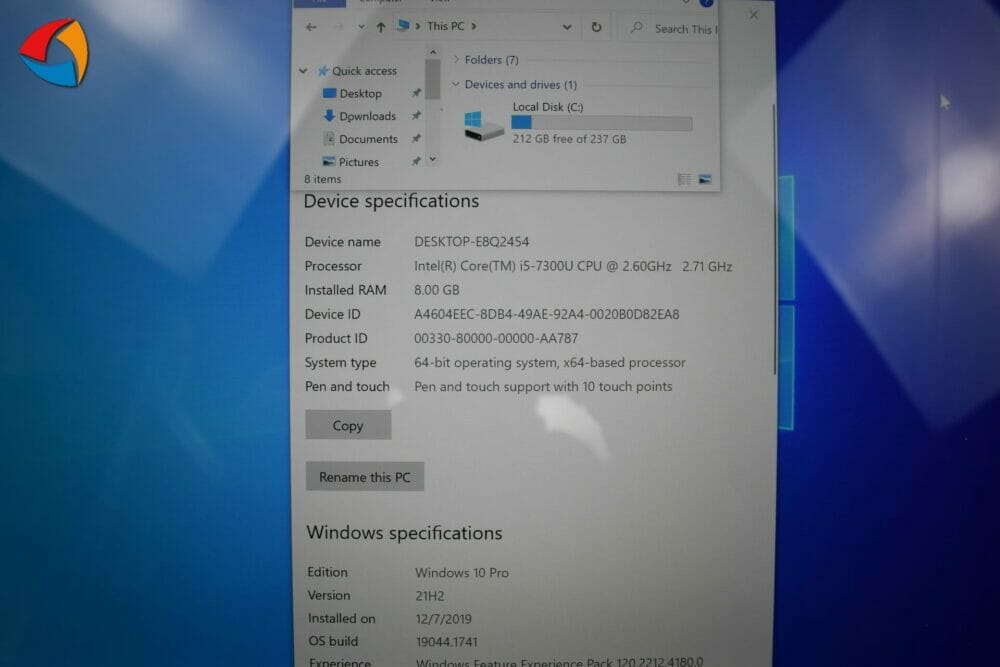Open address bar history dropdown
This screenshot has height=667, width=1000.
(x=566, y=27)
